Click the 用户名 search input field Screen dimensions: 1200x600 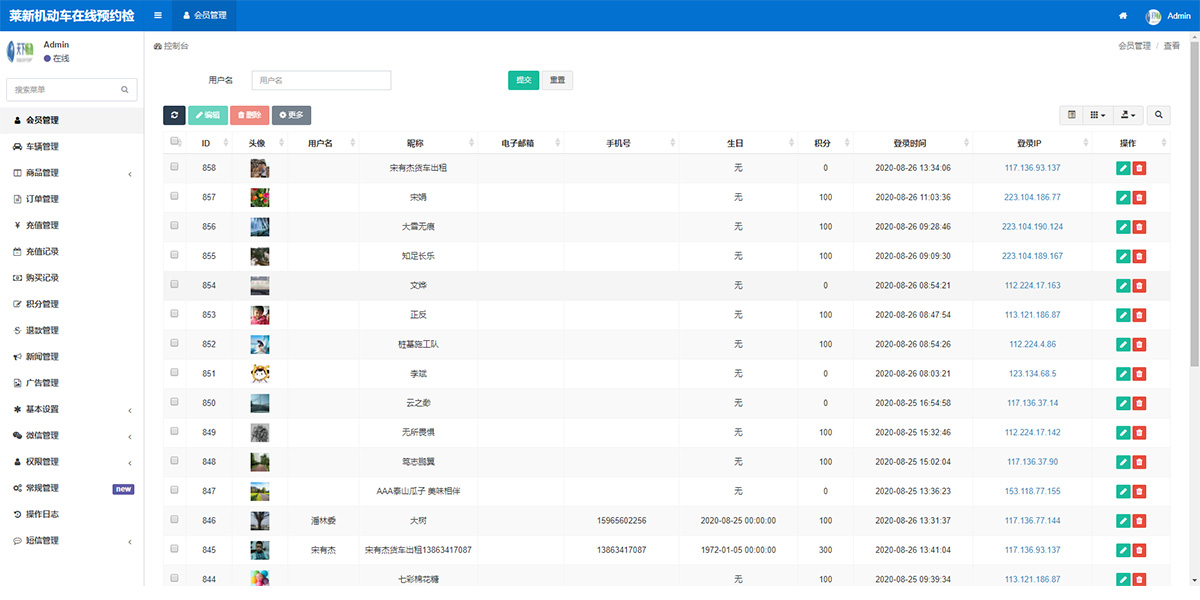[320, 80]
